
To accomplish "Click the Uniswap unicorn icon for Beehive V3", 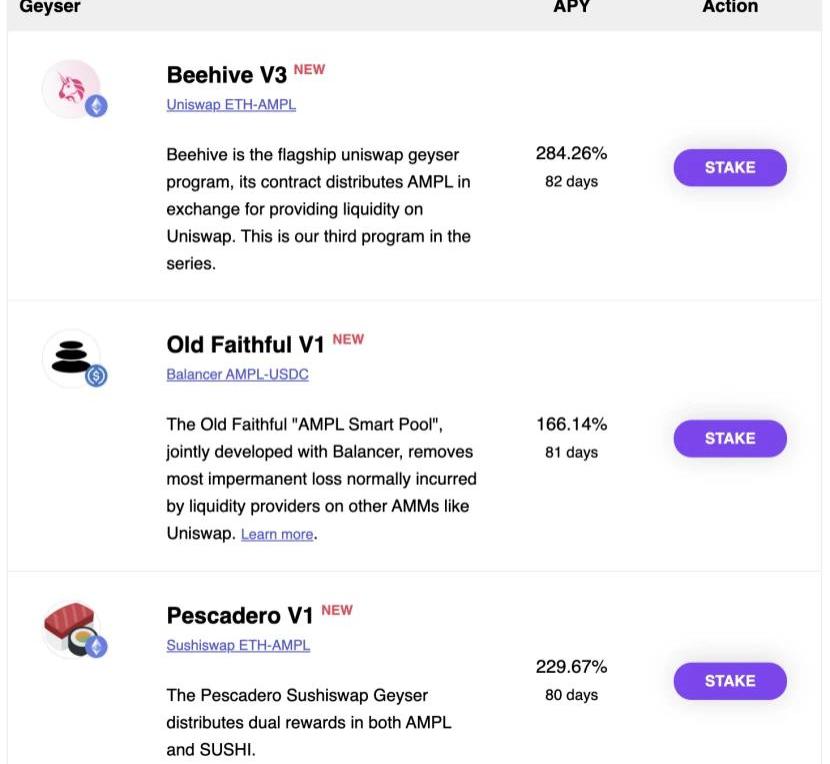I will (x=71, y=89).
